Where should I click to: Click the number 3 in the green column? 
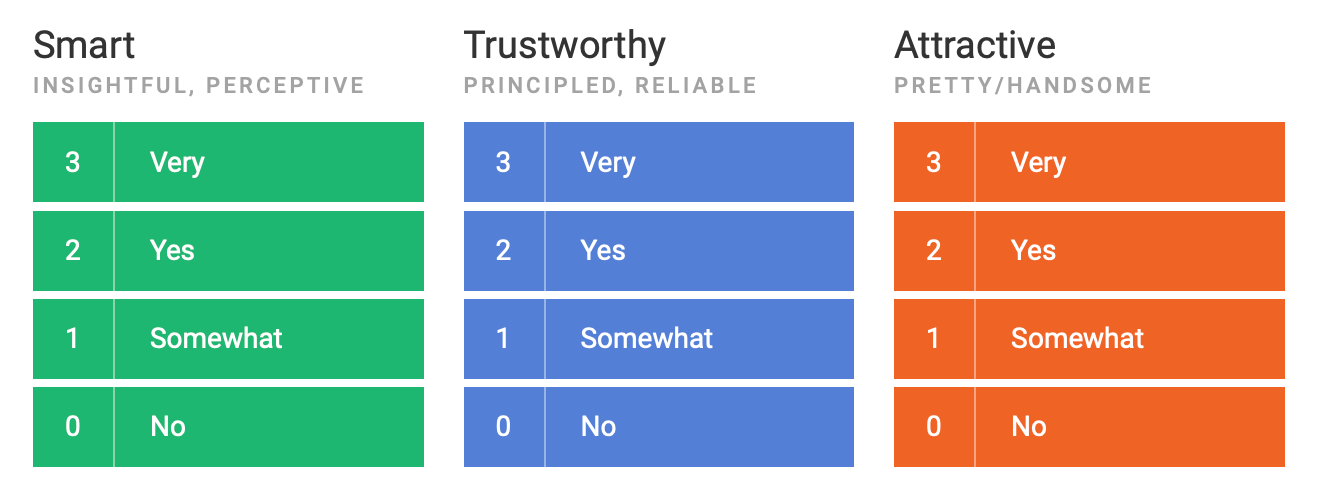point(73,162)
